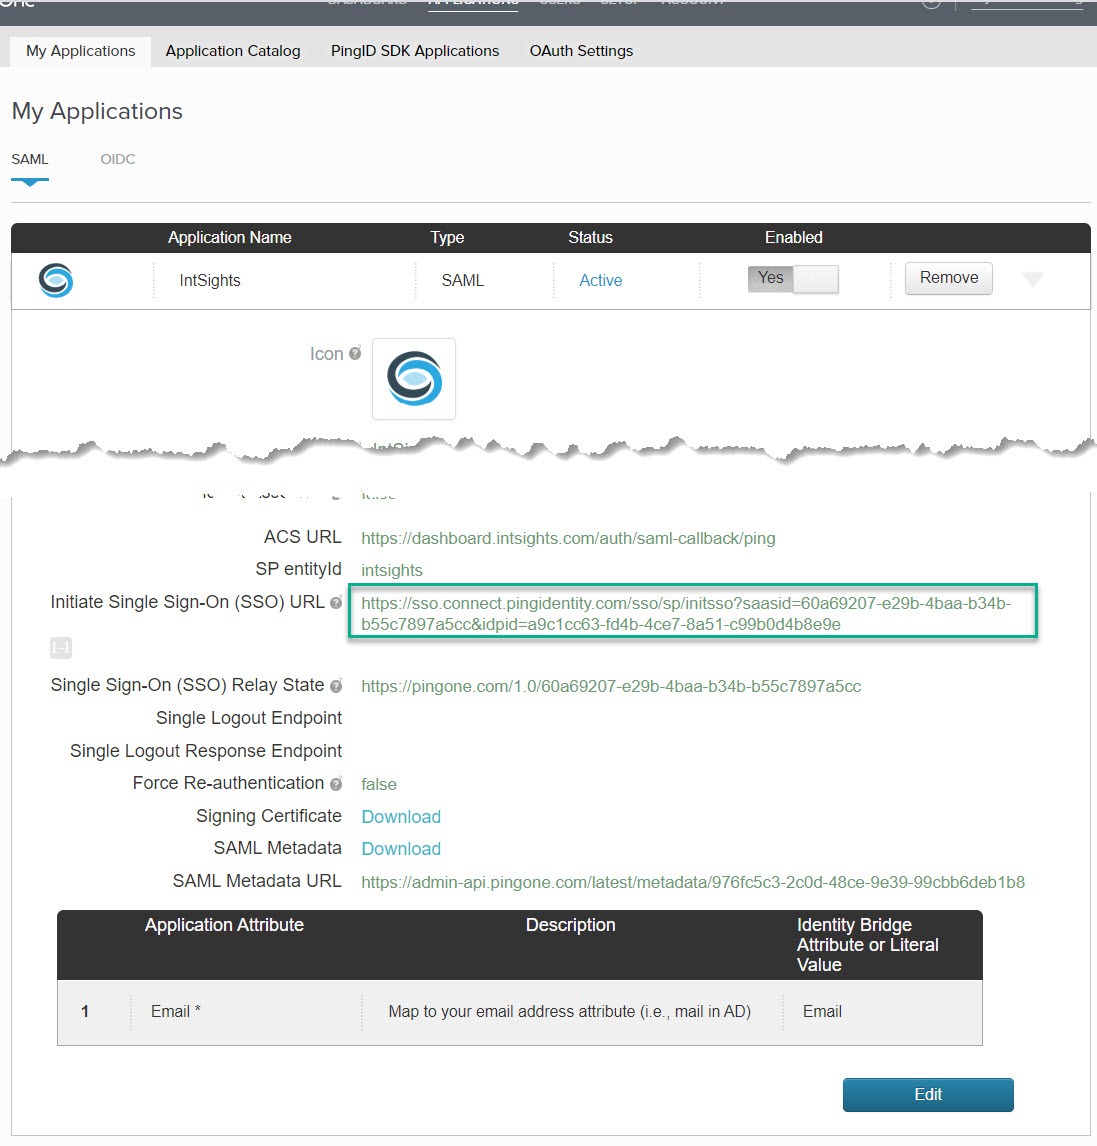
Task: Click help icon beside Initiate Single Sign-On URL
Action: [336, 603]
